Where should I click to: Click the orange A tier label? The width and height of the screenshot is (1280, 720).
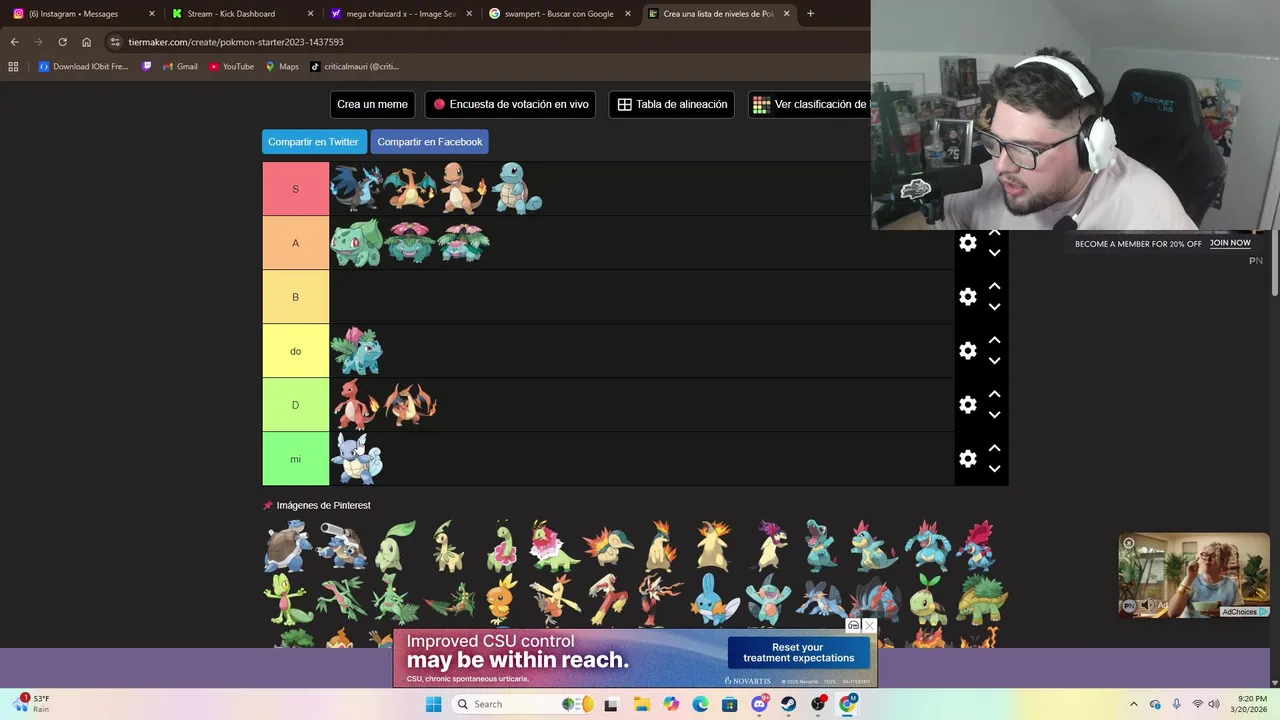point(295,243)
